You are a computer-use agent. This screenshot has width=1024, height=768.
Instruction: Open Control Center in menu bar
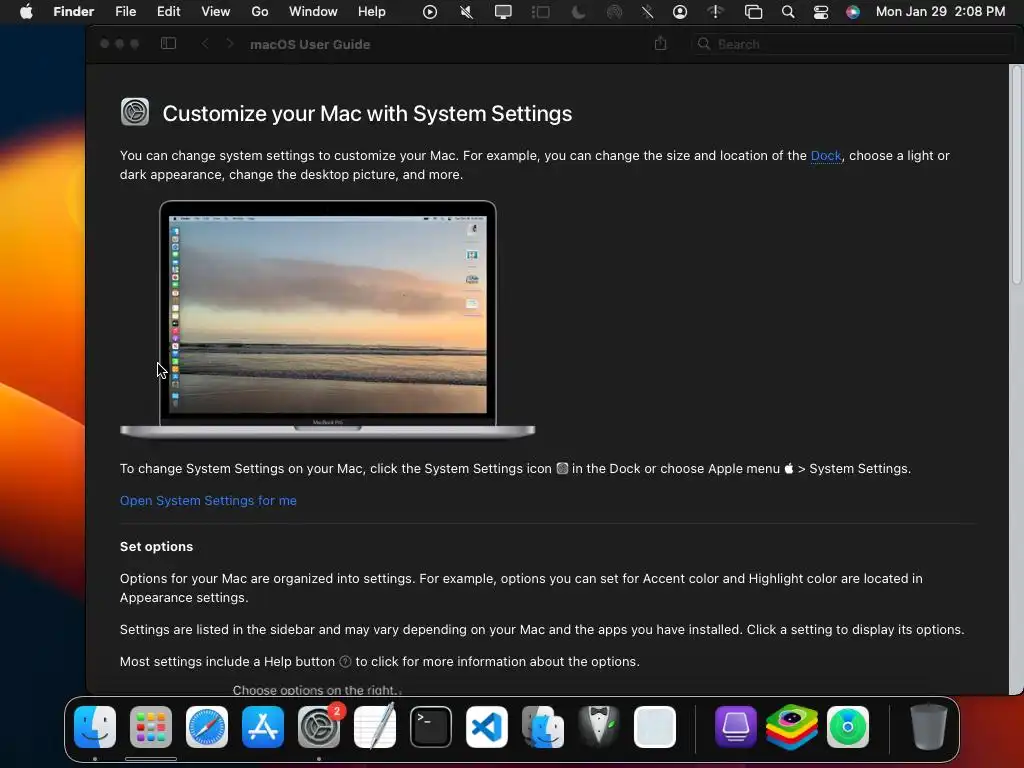click(x=821, y=12)
